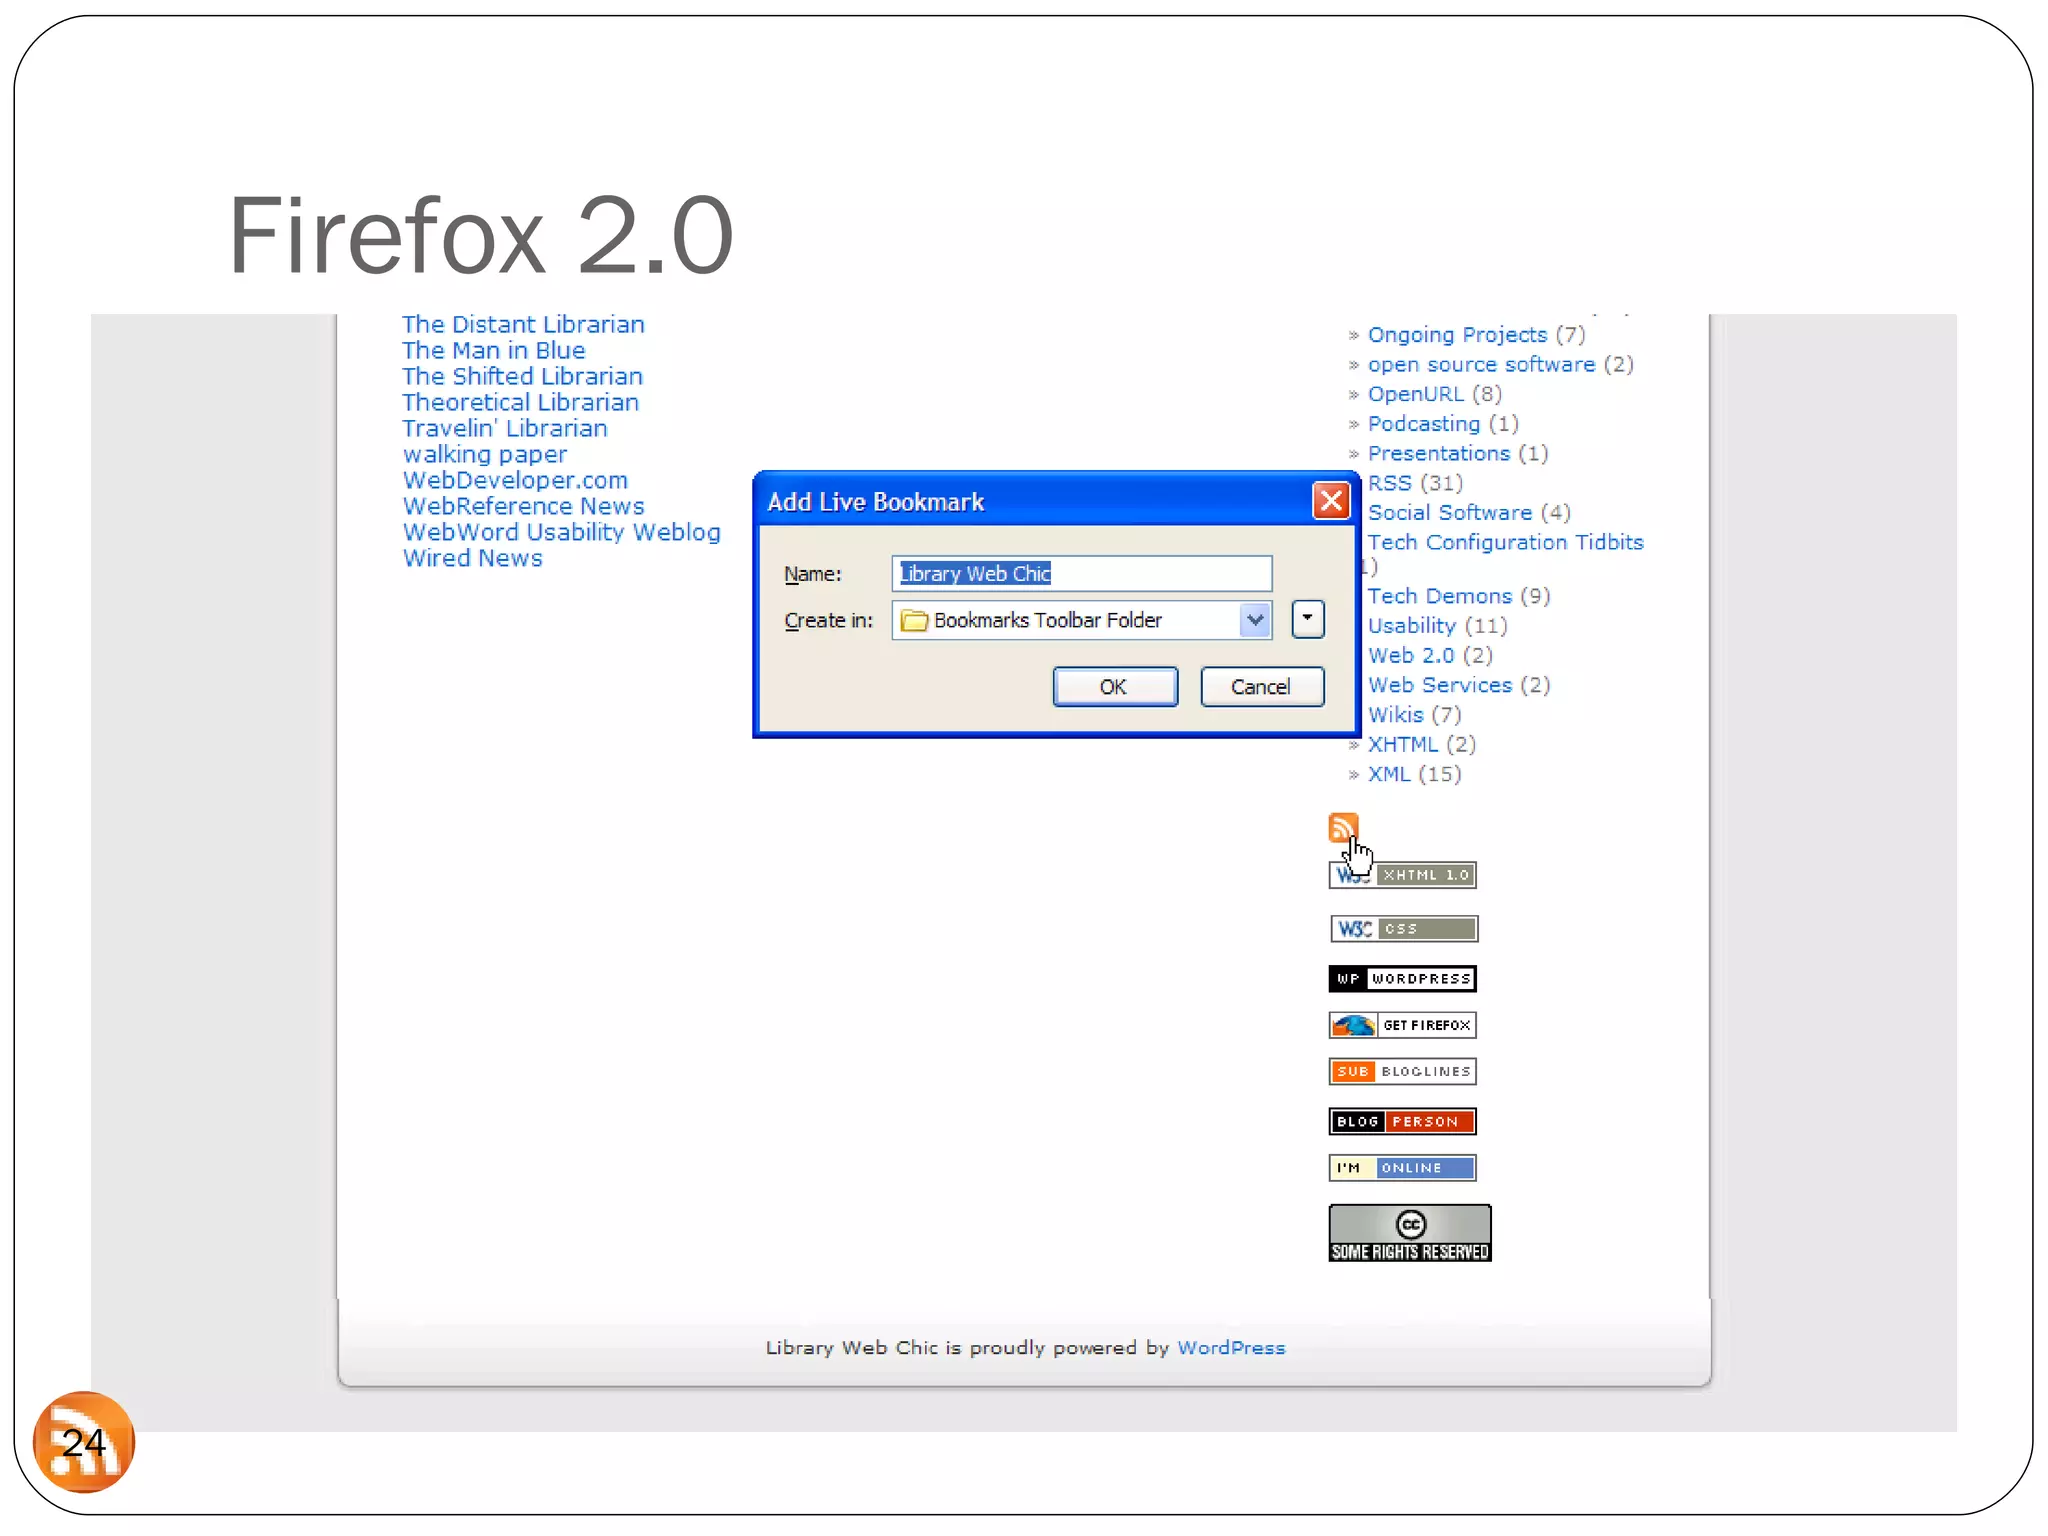Open the Podcasting category
Image resolution: width=2048 pixels, height=1536 pixels.
pos(1424,424)
